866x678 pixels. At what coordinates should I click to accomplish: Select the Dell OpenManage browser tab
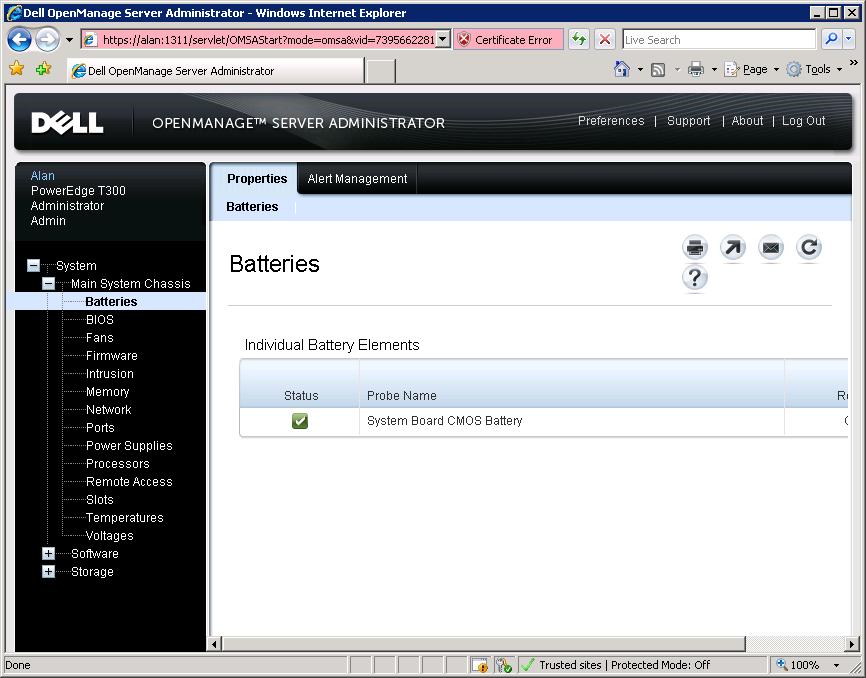pyautogui.click(x=215, y=71)
